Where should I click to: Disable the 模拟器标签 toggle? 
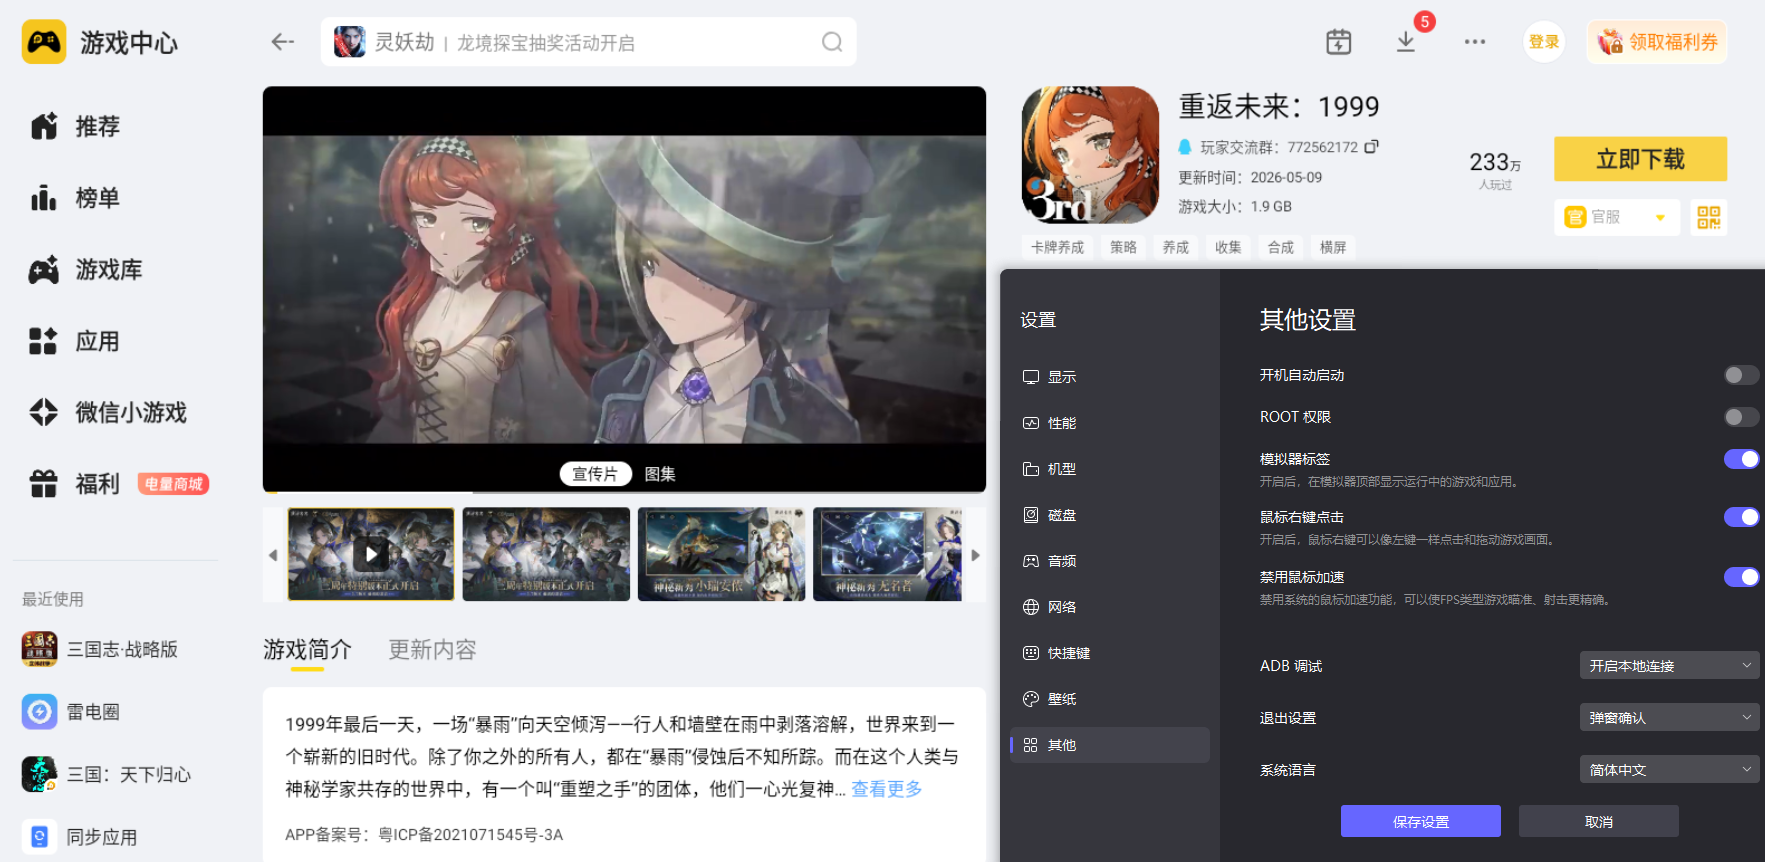click(1741, 459)
